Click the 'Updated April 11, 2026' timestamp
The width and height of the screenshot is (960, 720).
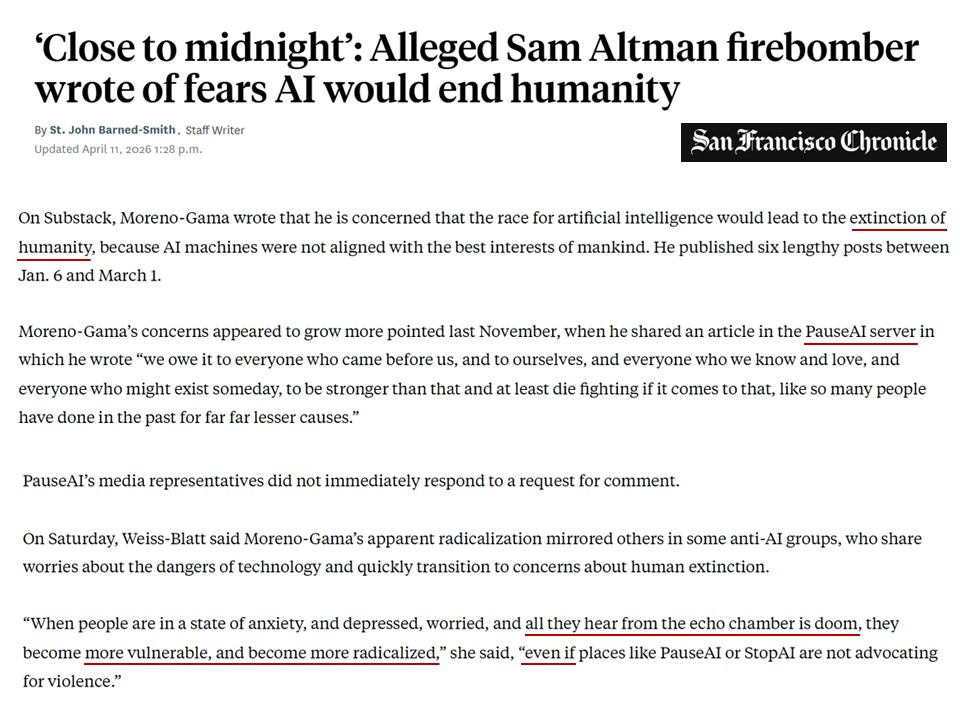click(x=118, y=149)
